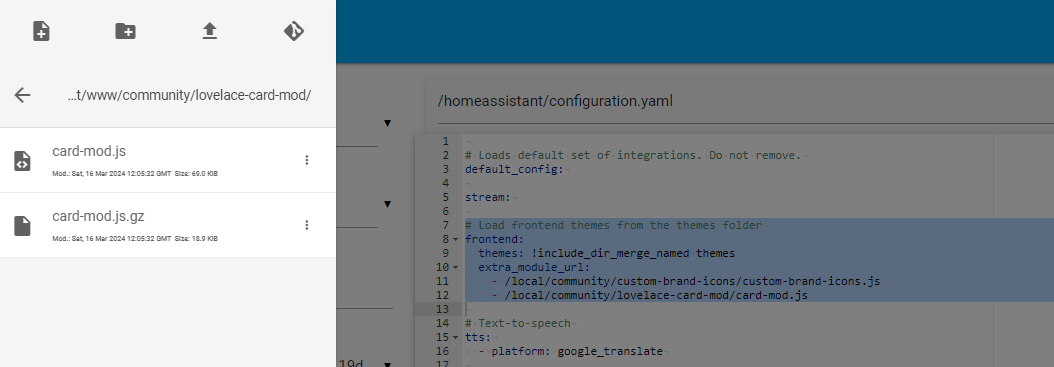The image size is (1054, 367).
Task: Open card-mod.js options three-dot menu
Action: [307, 160]
